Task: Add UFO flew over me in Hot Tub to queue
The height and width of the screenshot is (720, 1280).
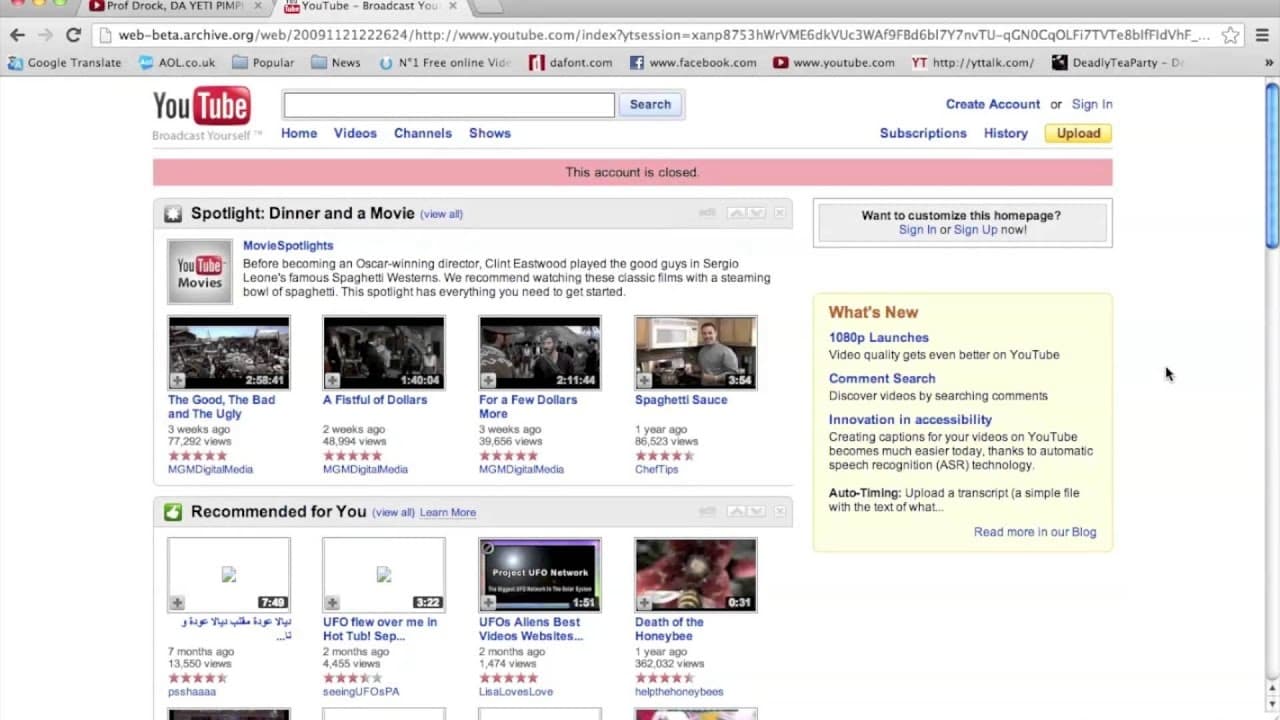Action: tap(332, 603)
